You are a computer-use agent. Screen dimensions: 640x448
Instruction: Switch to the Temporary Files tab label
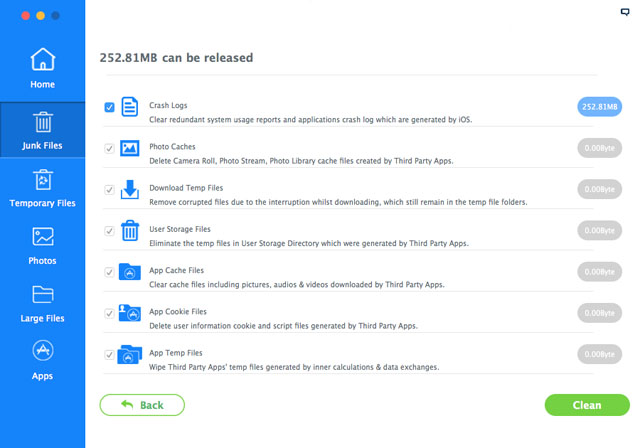click(x=42, y=203)
